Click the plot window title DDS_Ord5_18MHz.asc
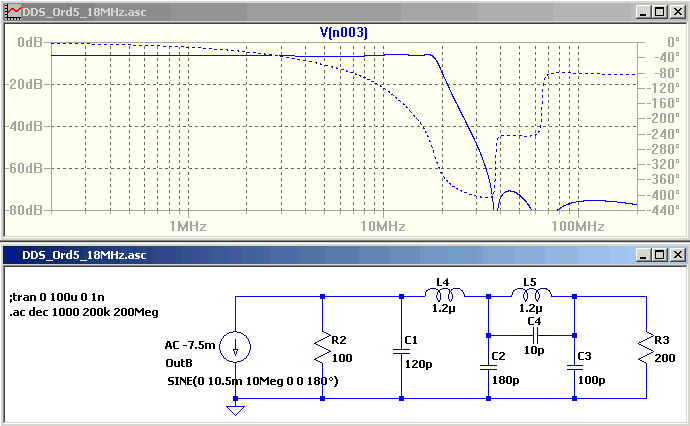 point(84,12)
